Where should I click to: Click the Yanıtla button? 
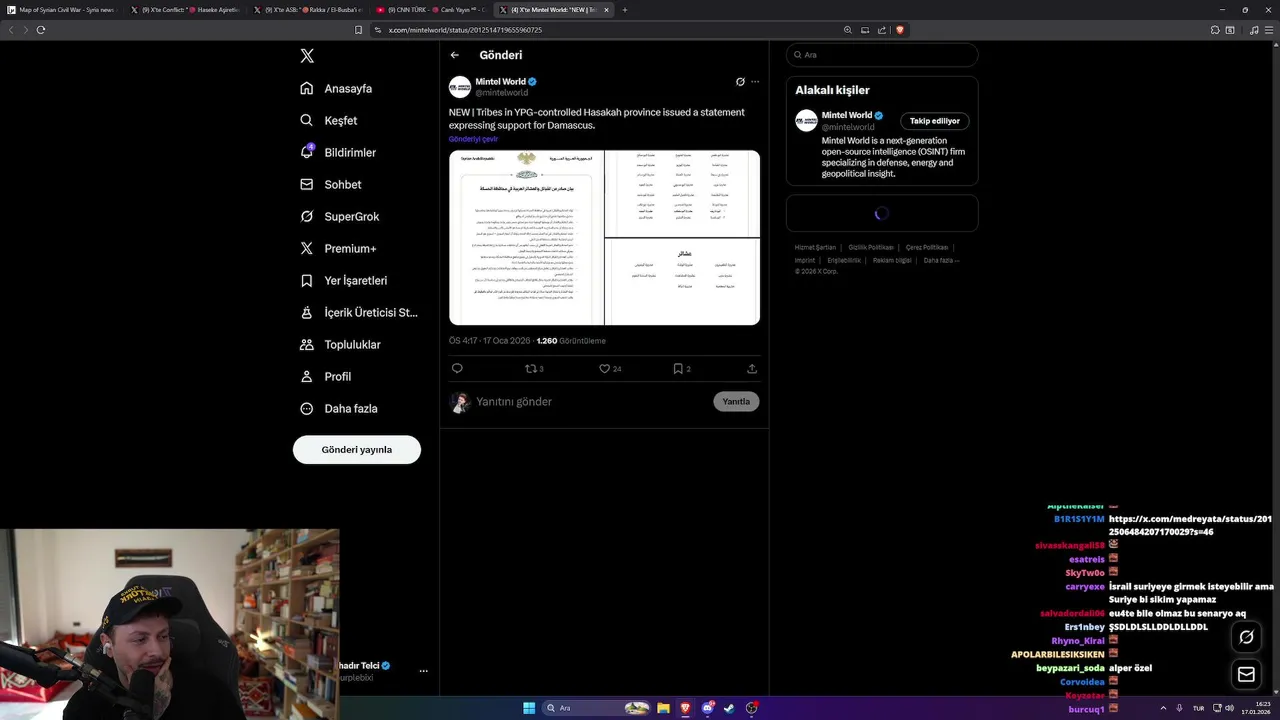click(736, 401)
